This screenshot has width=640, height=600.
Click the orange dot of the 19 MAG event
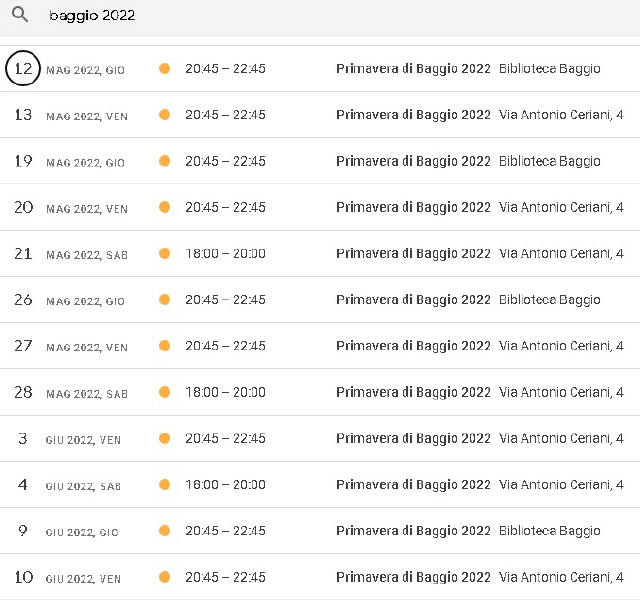tap(164, 161)
